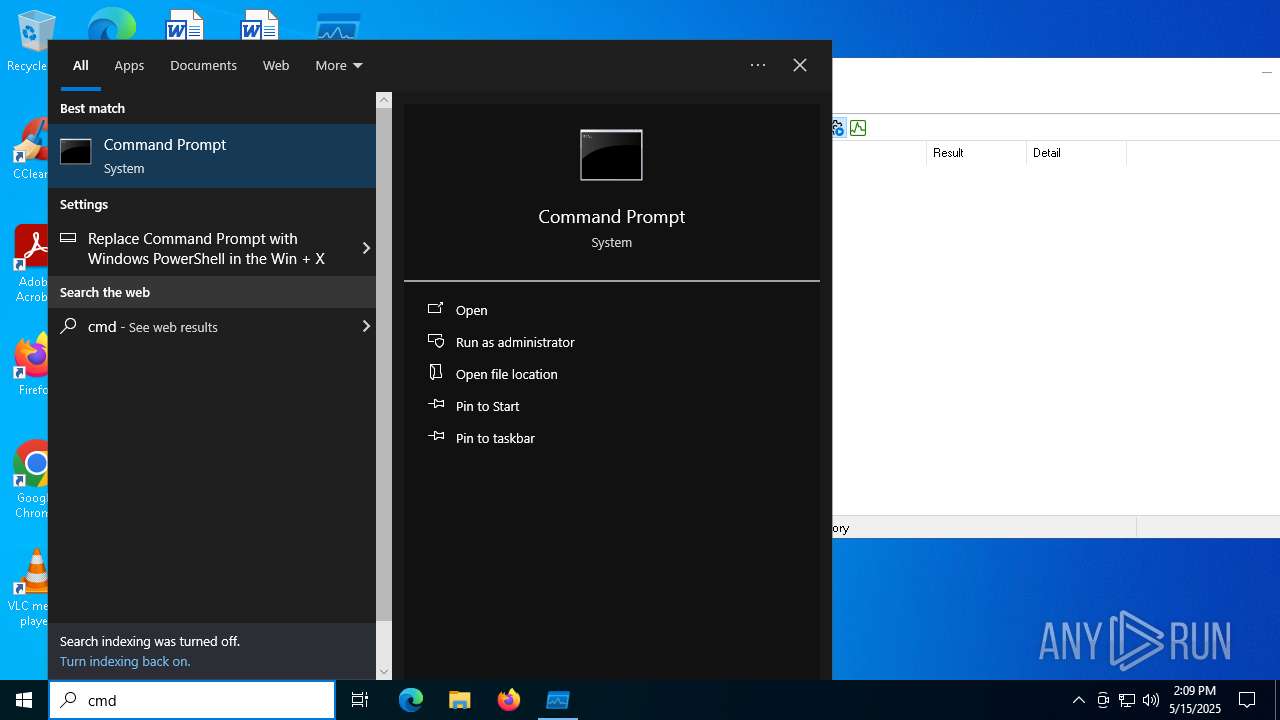Expand arrow next to cmd web results
Screen dimensions: 1280x720
pyautogui.click(x=366, y=326)
